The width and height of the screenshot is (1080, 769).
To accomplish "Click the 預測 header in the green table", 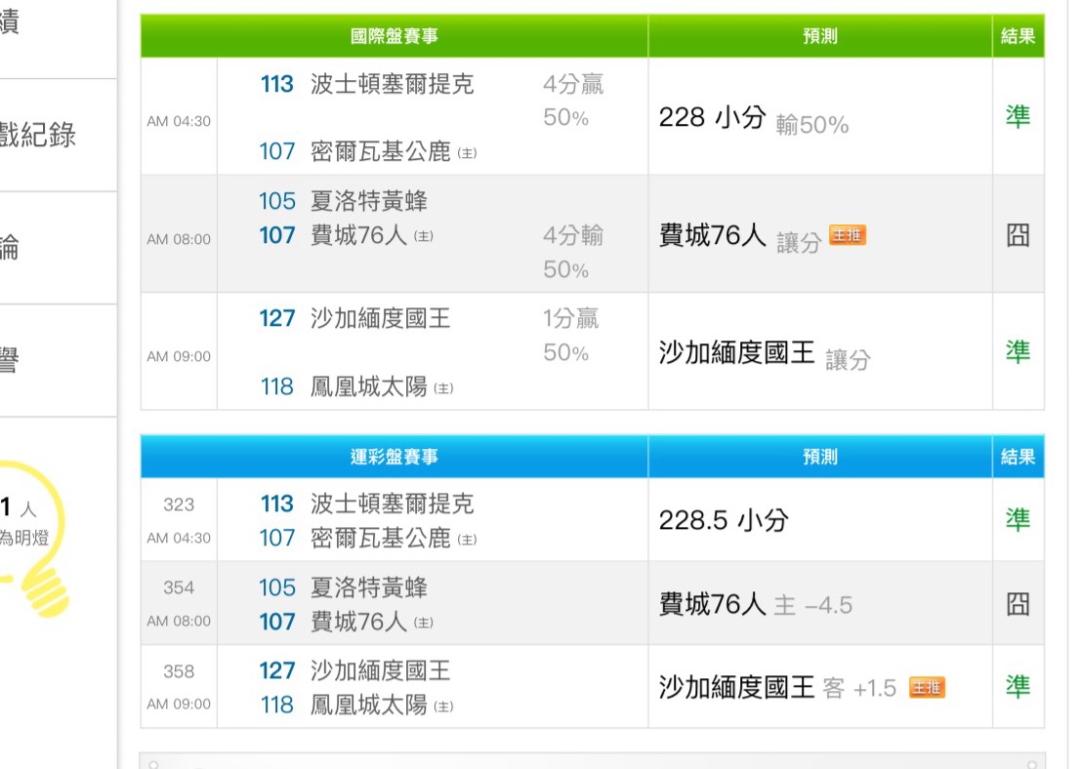I will coord(820,36).
